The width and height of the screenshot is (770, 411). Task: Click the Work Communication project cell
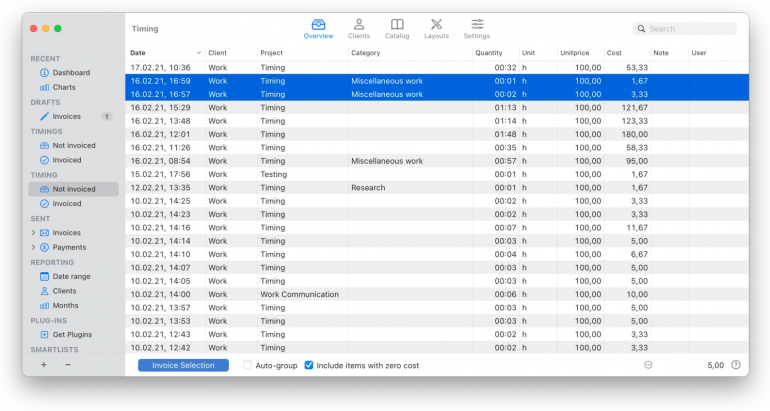click(300, 295)
